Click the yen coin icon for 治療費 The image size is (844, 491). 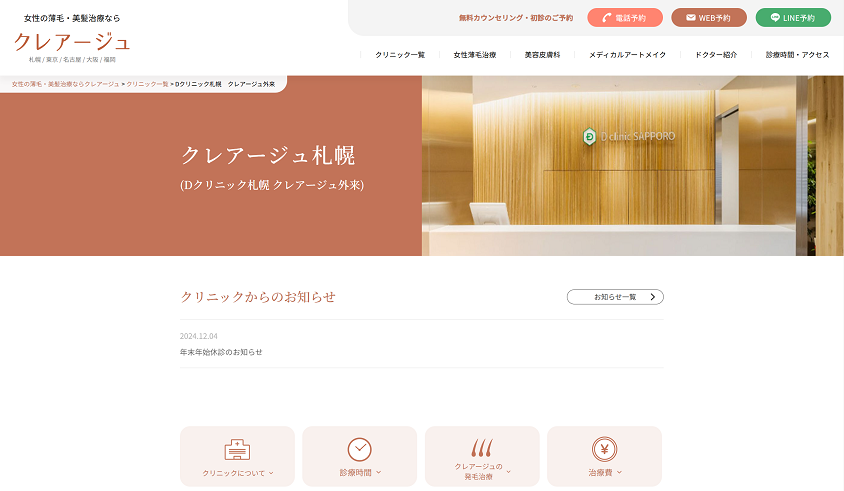click(x=604, y=449)
